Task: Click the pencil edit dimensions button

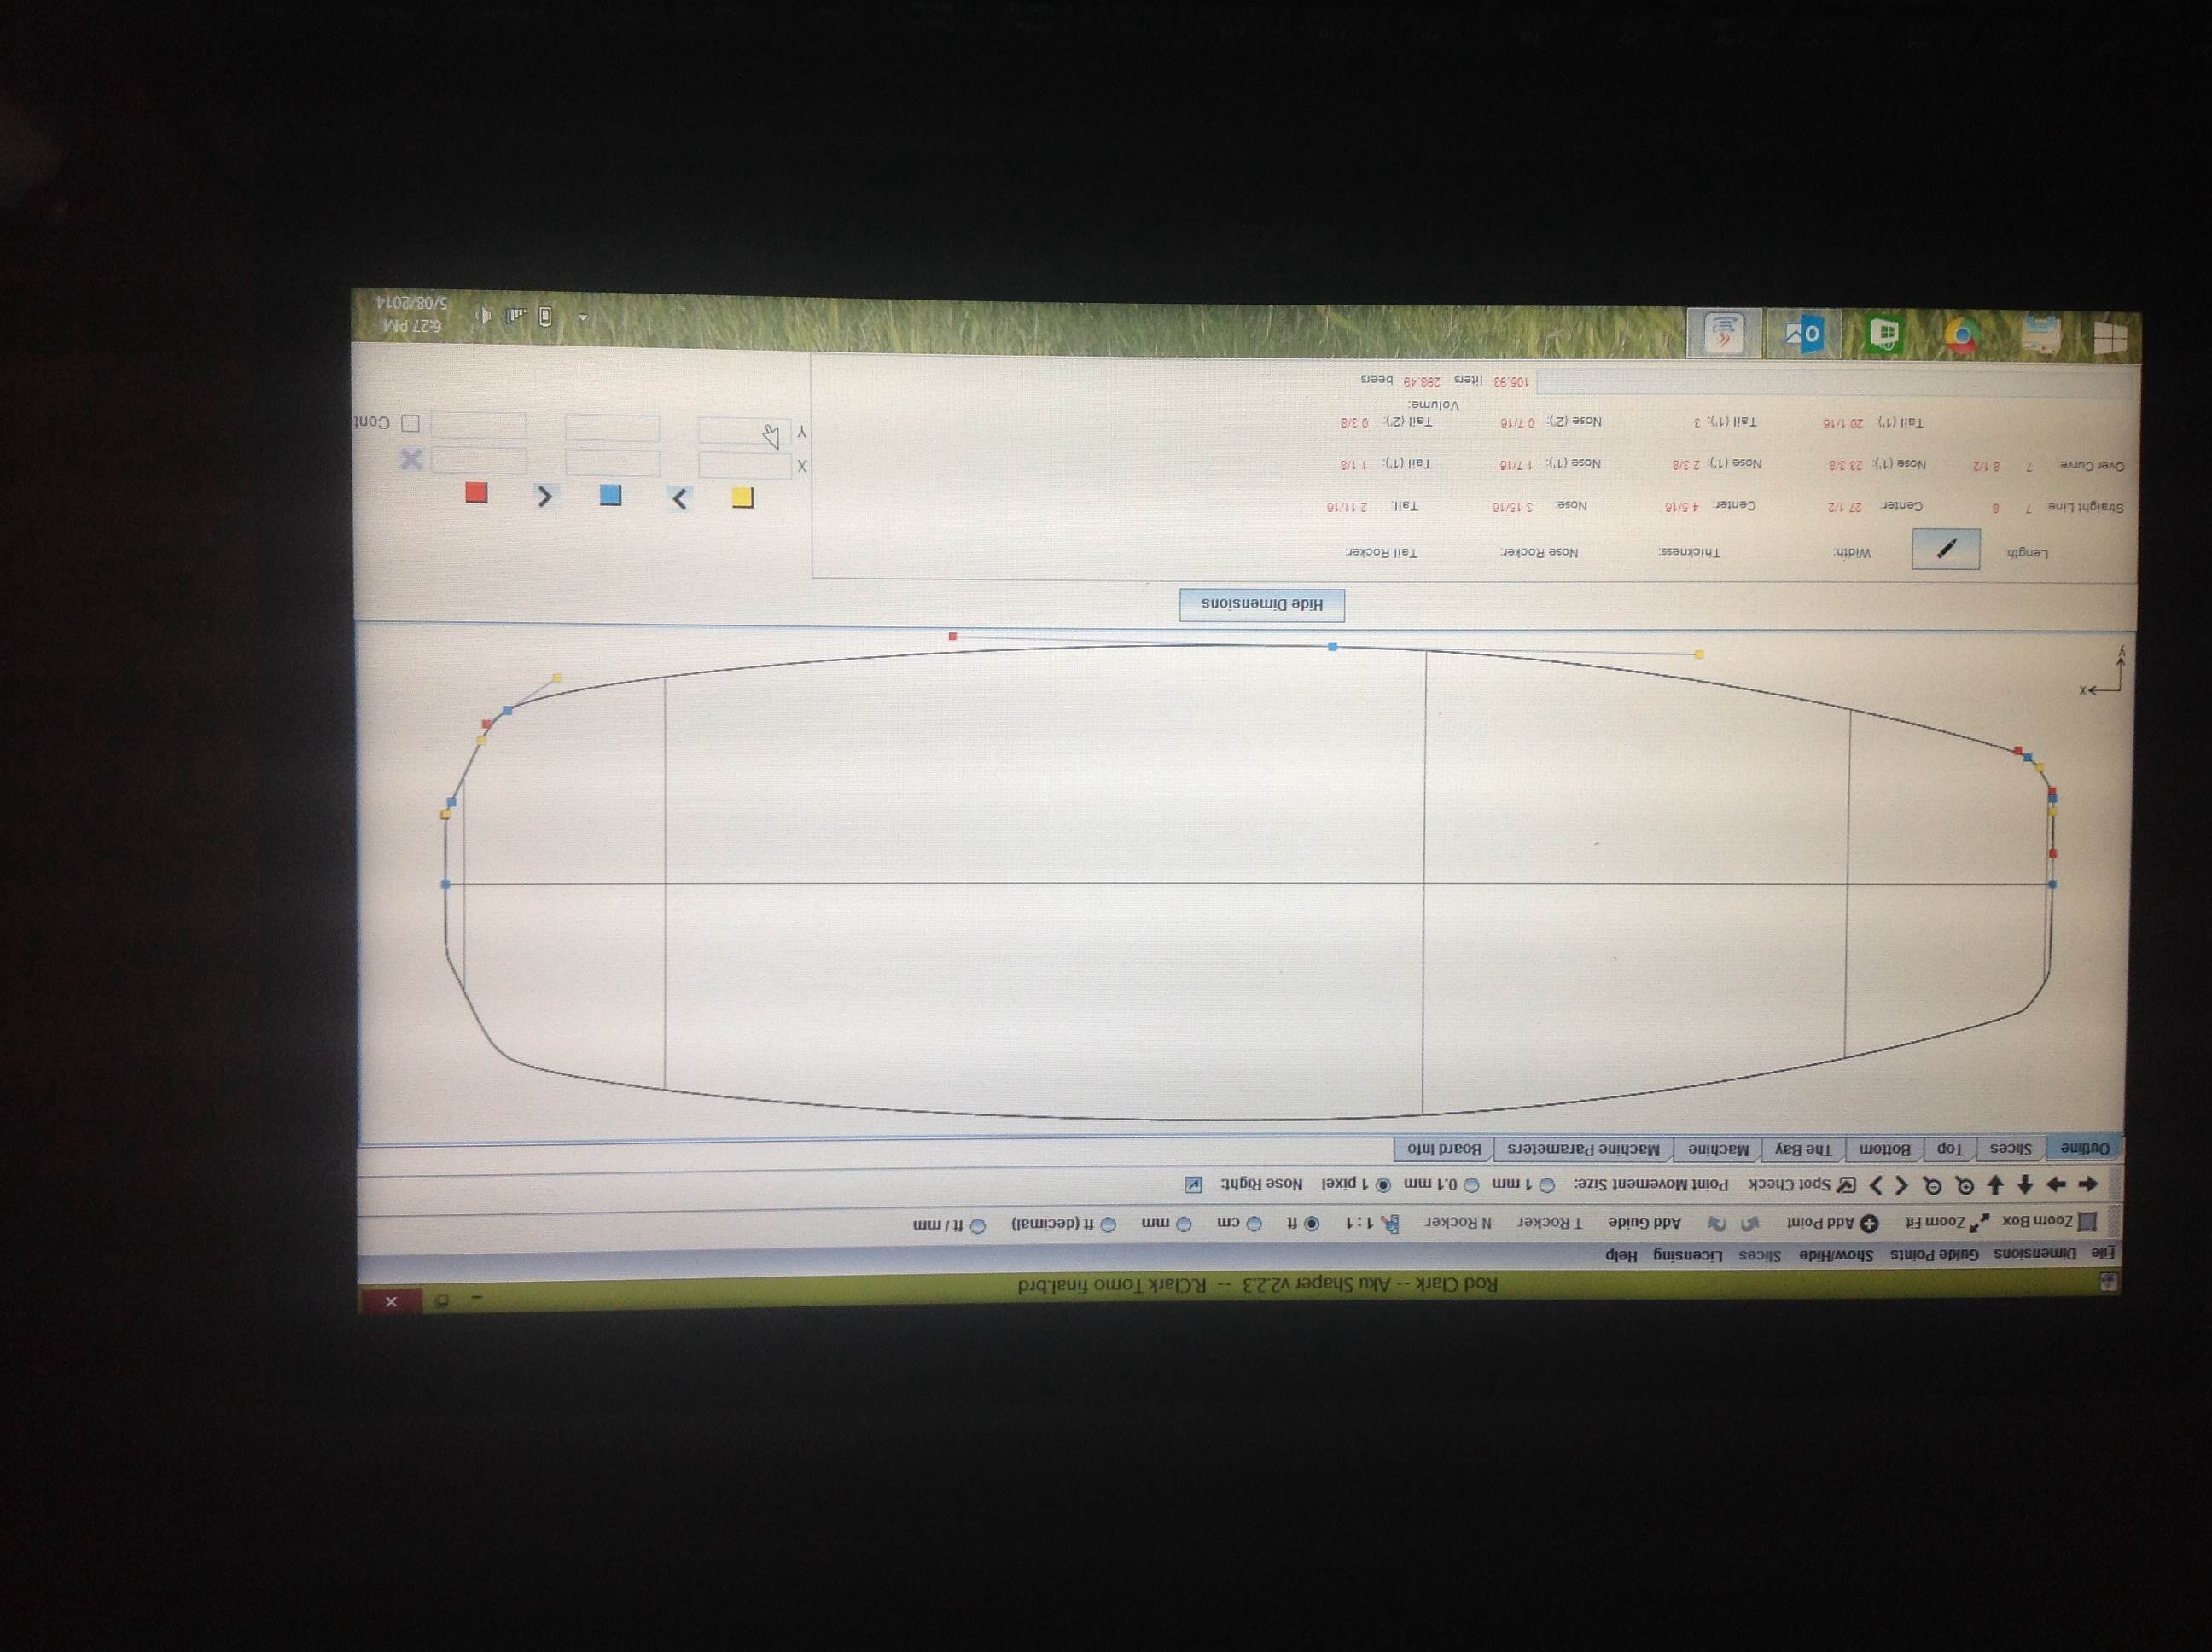Action: click(1946, 549)
